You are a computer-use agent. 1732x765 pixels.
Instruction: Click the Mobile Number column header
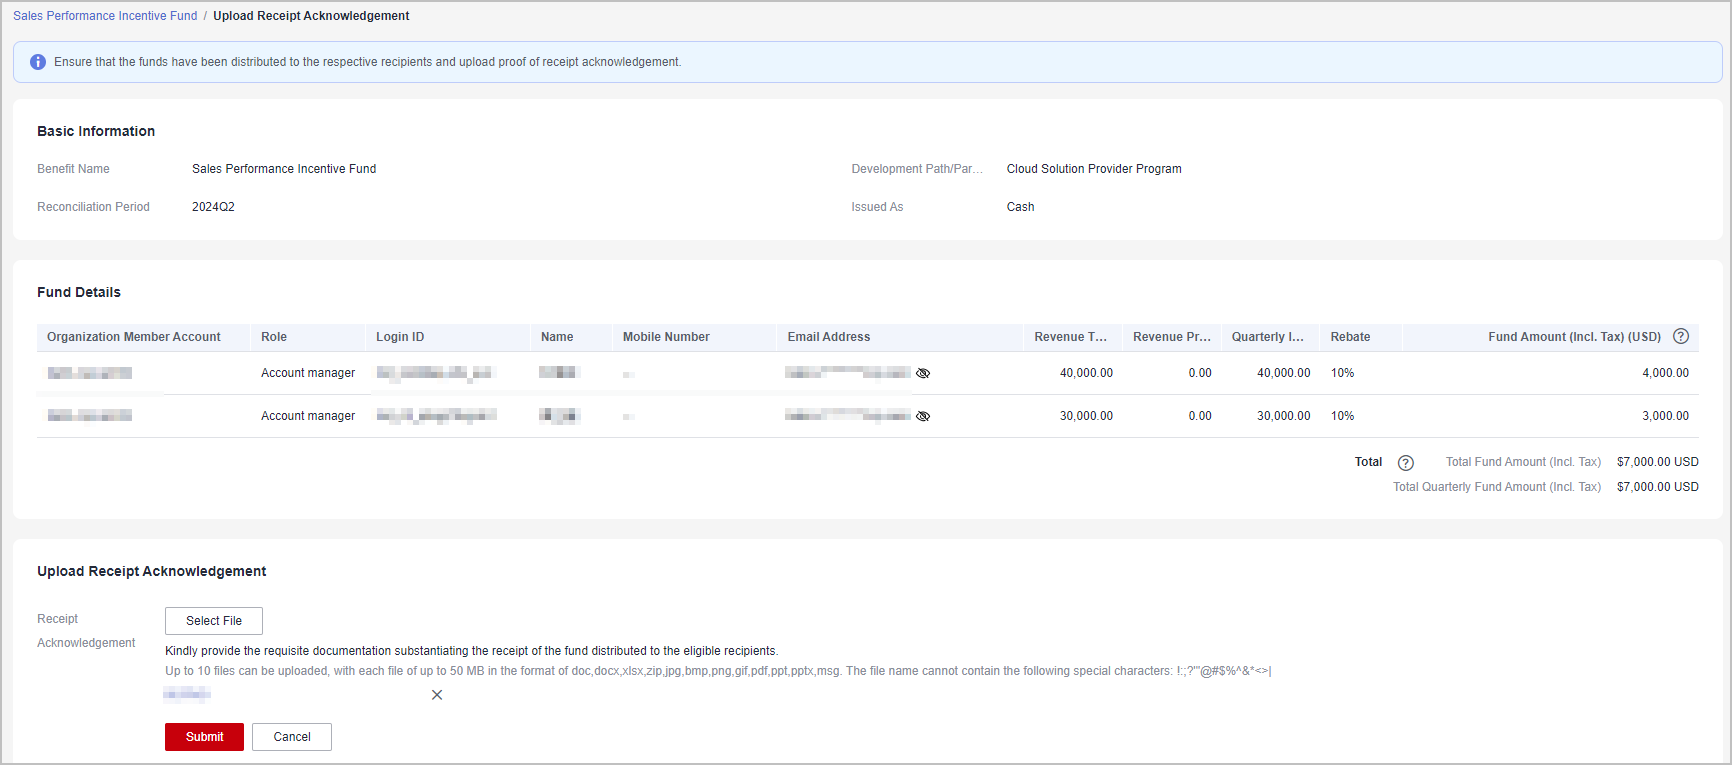[x=666, y=337]
